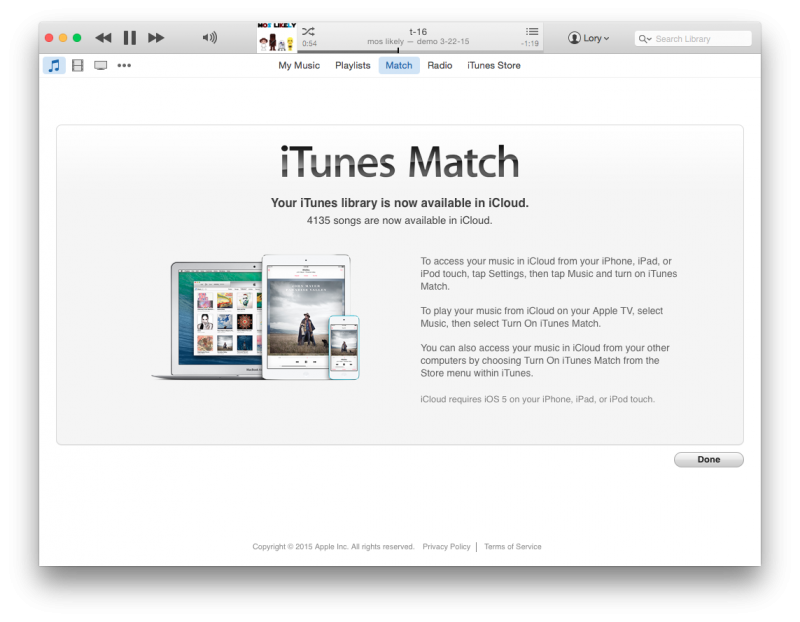Close the iTunes window with red button
This screenshot has height=622, width=800.
click(49, 38)
